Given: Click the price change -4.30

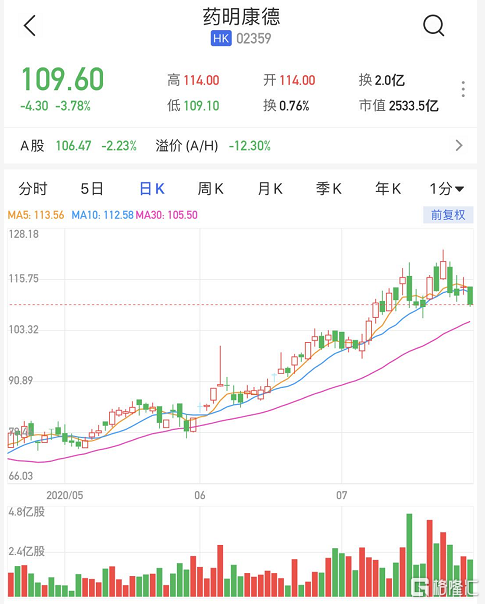Looking at the screenshot, I should tap(34, 106).
